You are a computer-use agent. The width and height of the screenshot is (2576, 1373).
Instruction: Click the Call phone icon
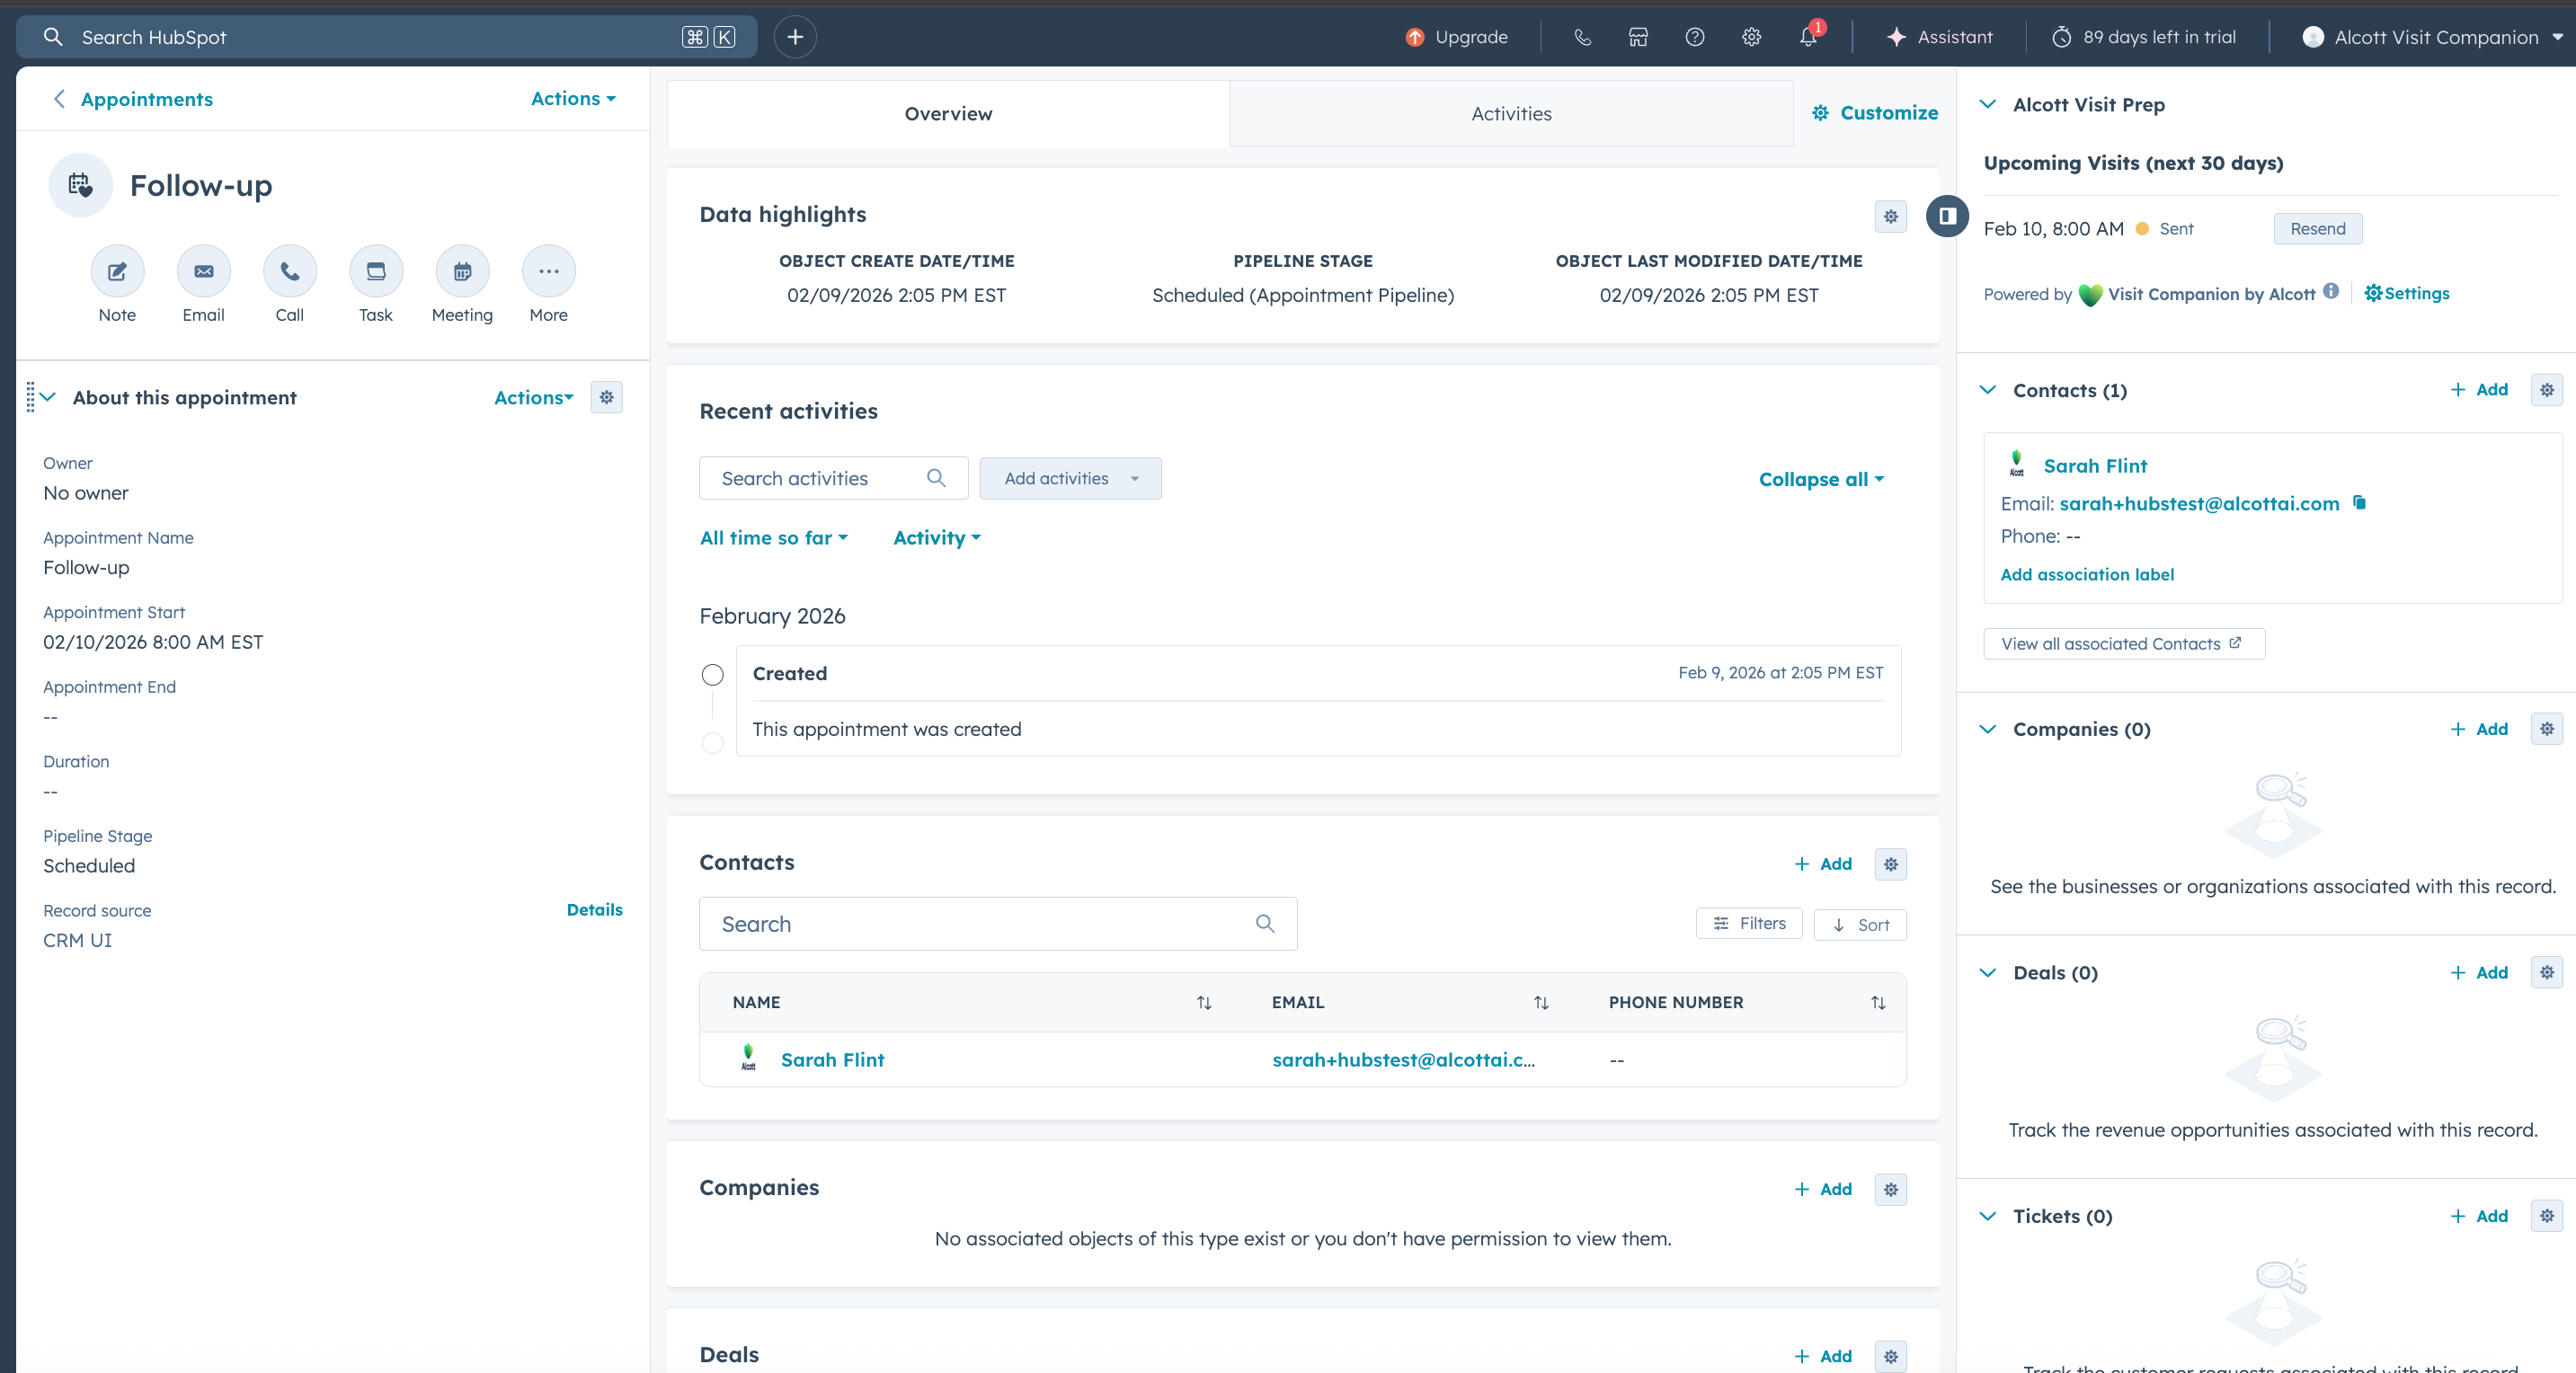point(290,271)
